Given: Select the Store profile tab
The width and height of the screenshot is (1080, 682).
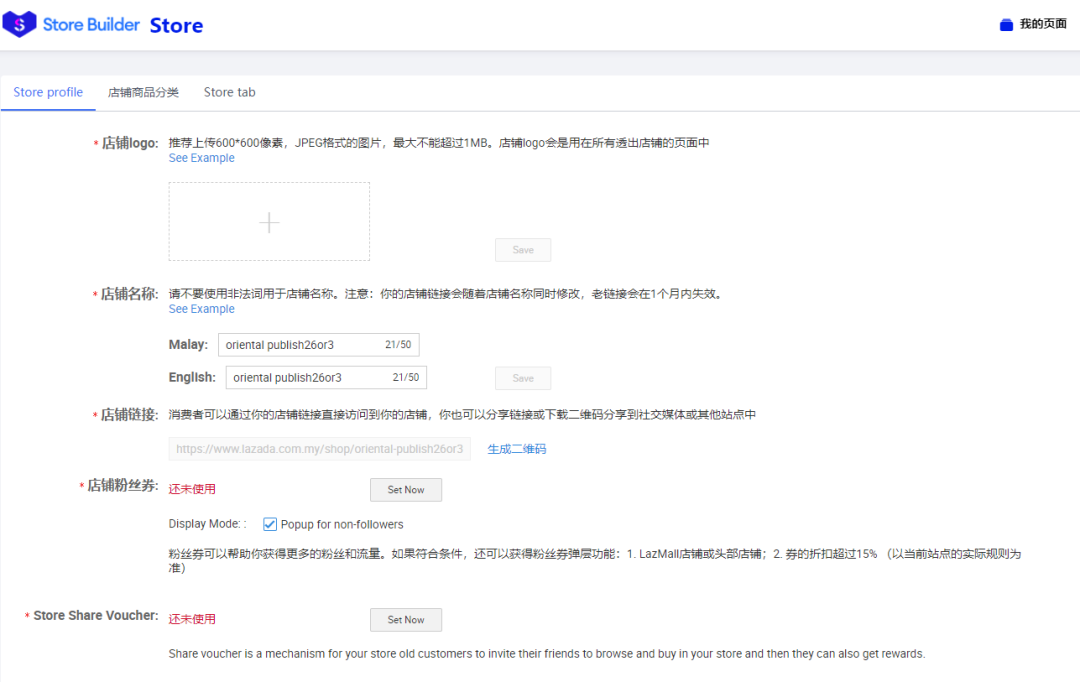Looking at the screenshot, I should click(47, 91).
